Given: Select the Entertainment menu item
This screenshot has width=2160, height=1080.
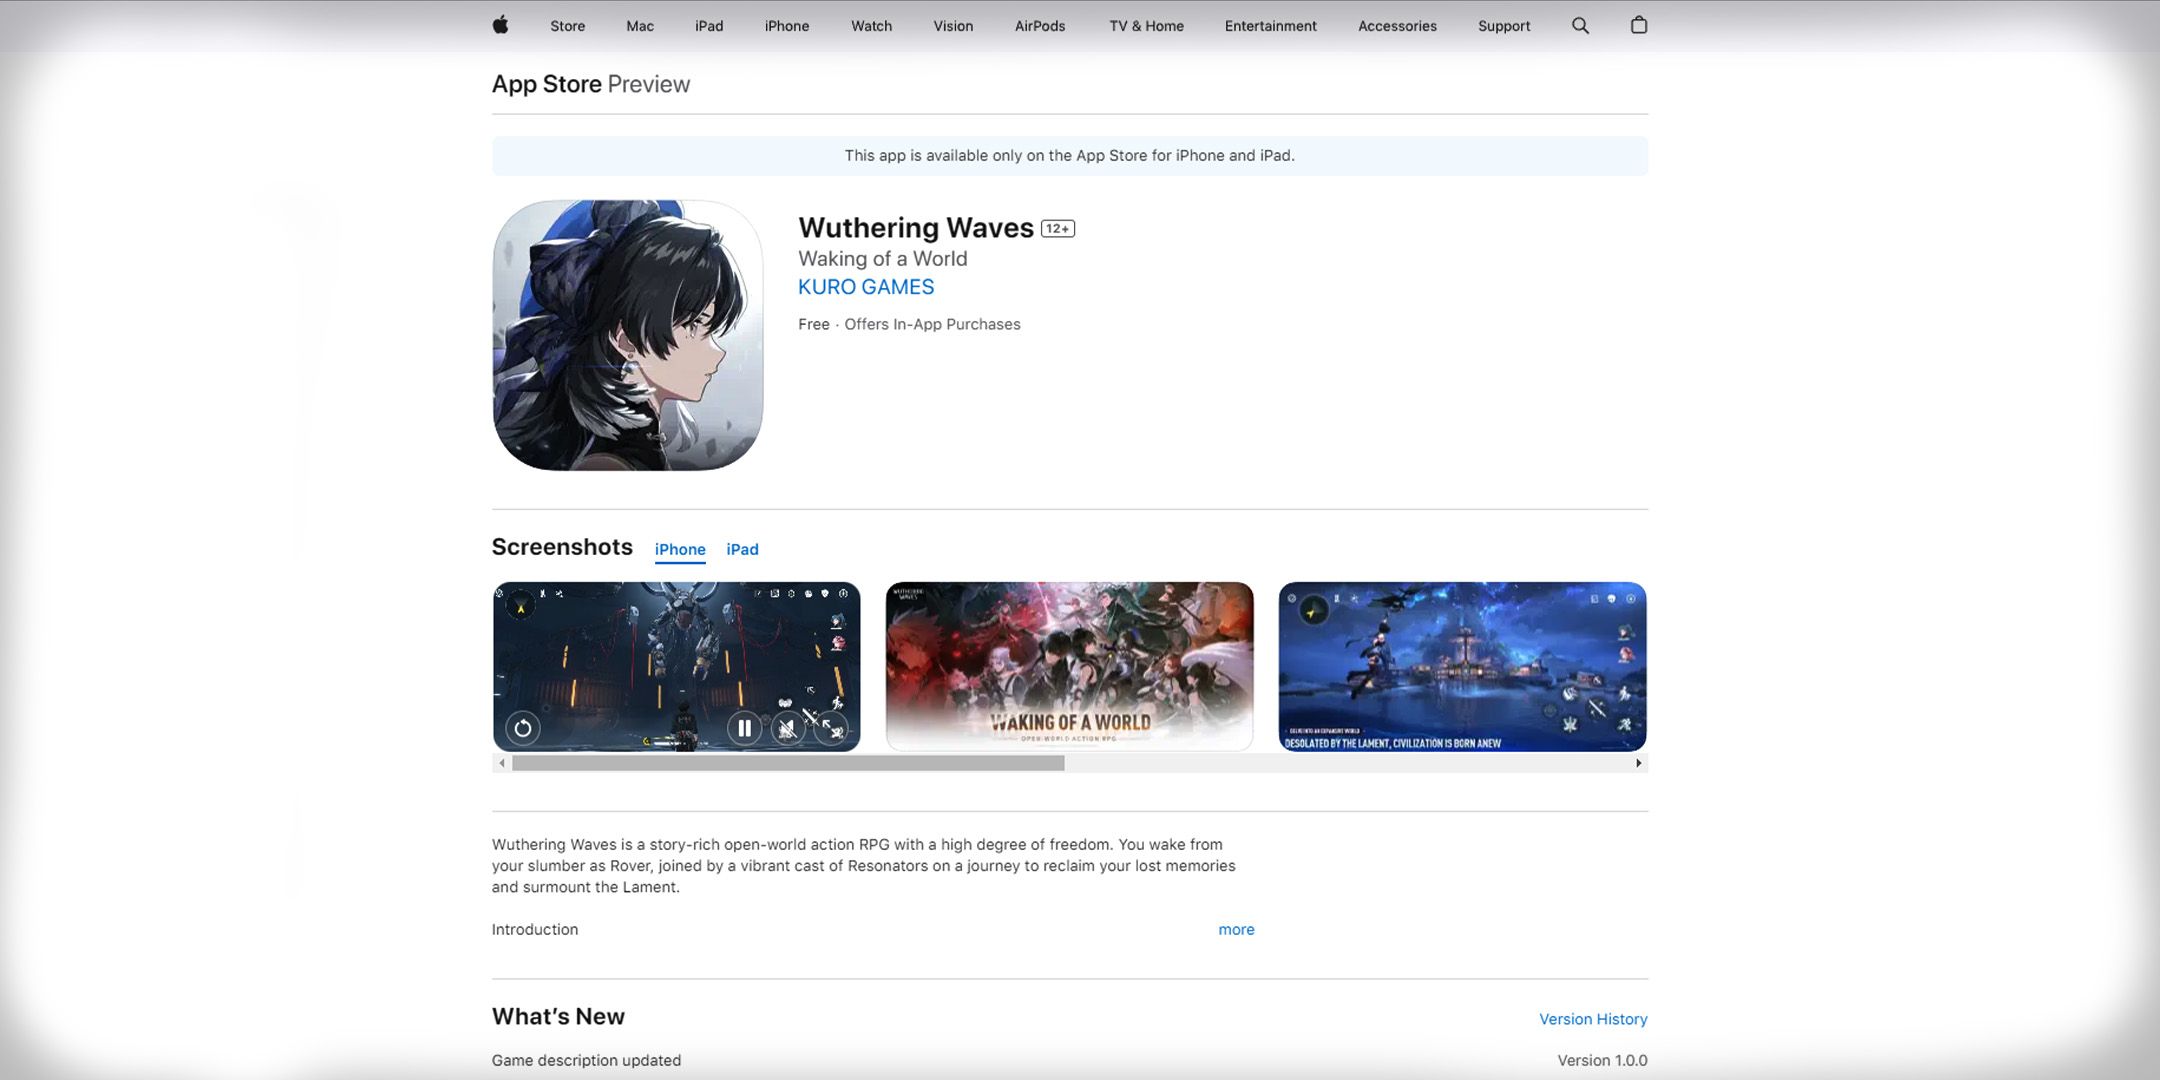Looking at the screenshot, I should (1270, 25).
